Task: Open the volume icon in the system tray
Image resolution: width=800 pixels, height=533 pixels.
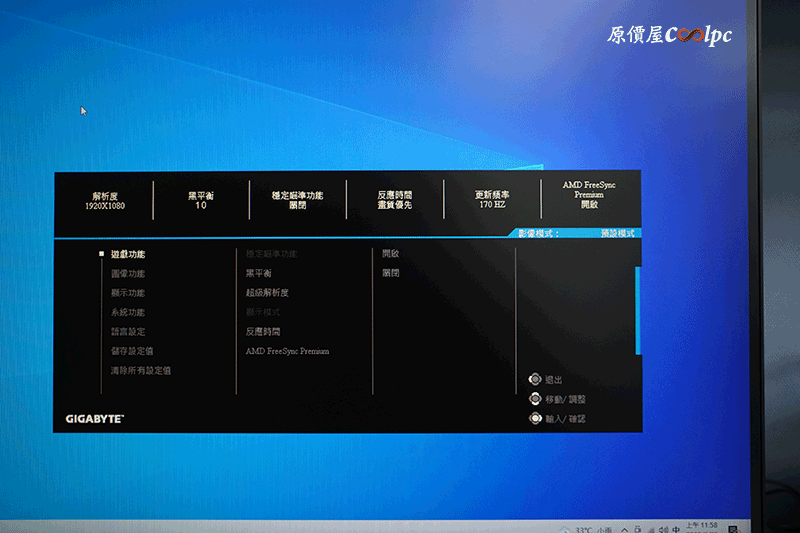Action: 664,529
